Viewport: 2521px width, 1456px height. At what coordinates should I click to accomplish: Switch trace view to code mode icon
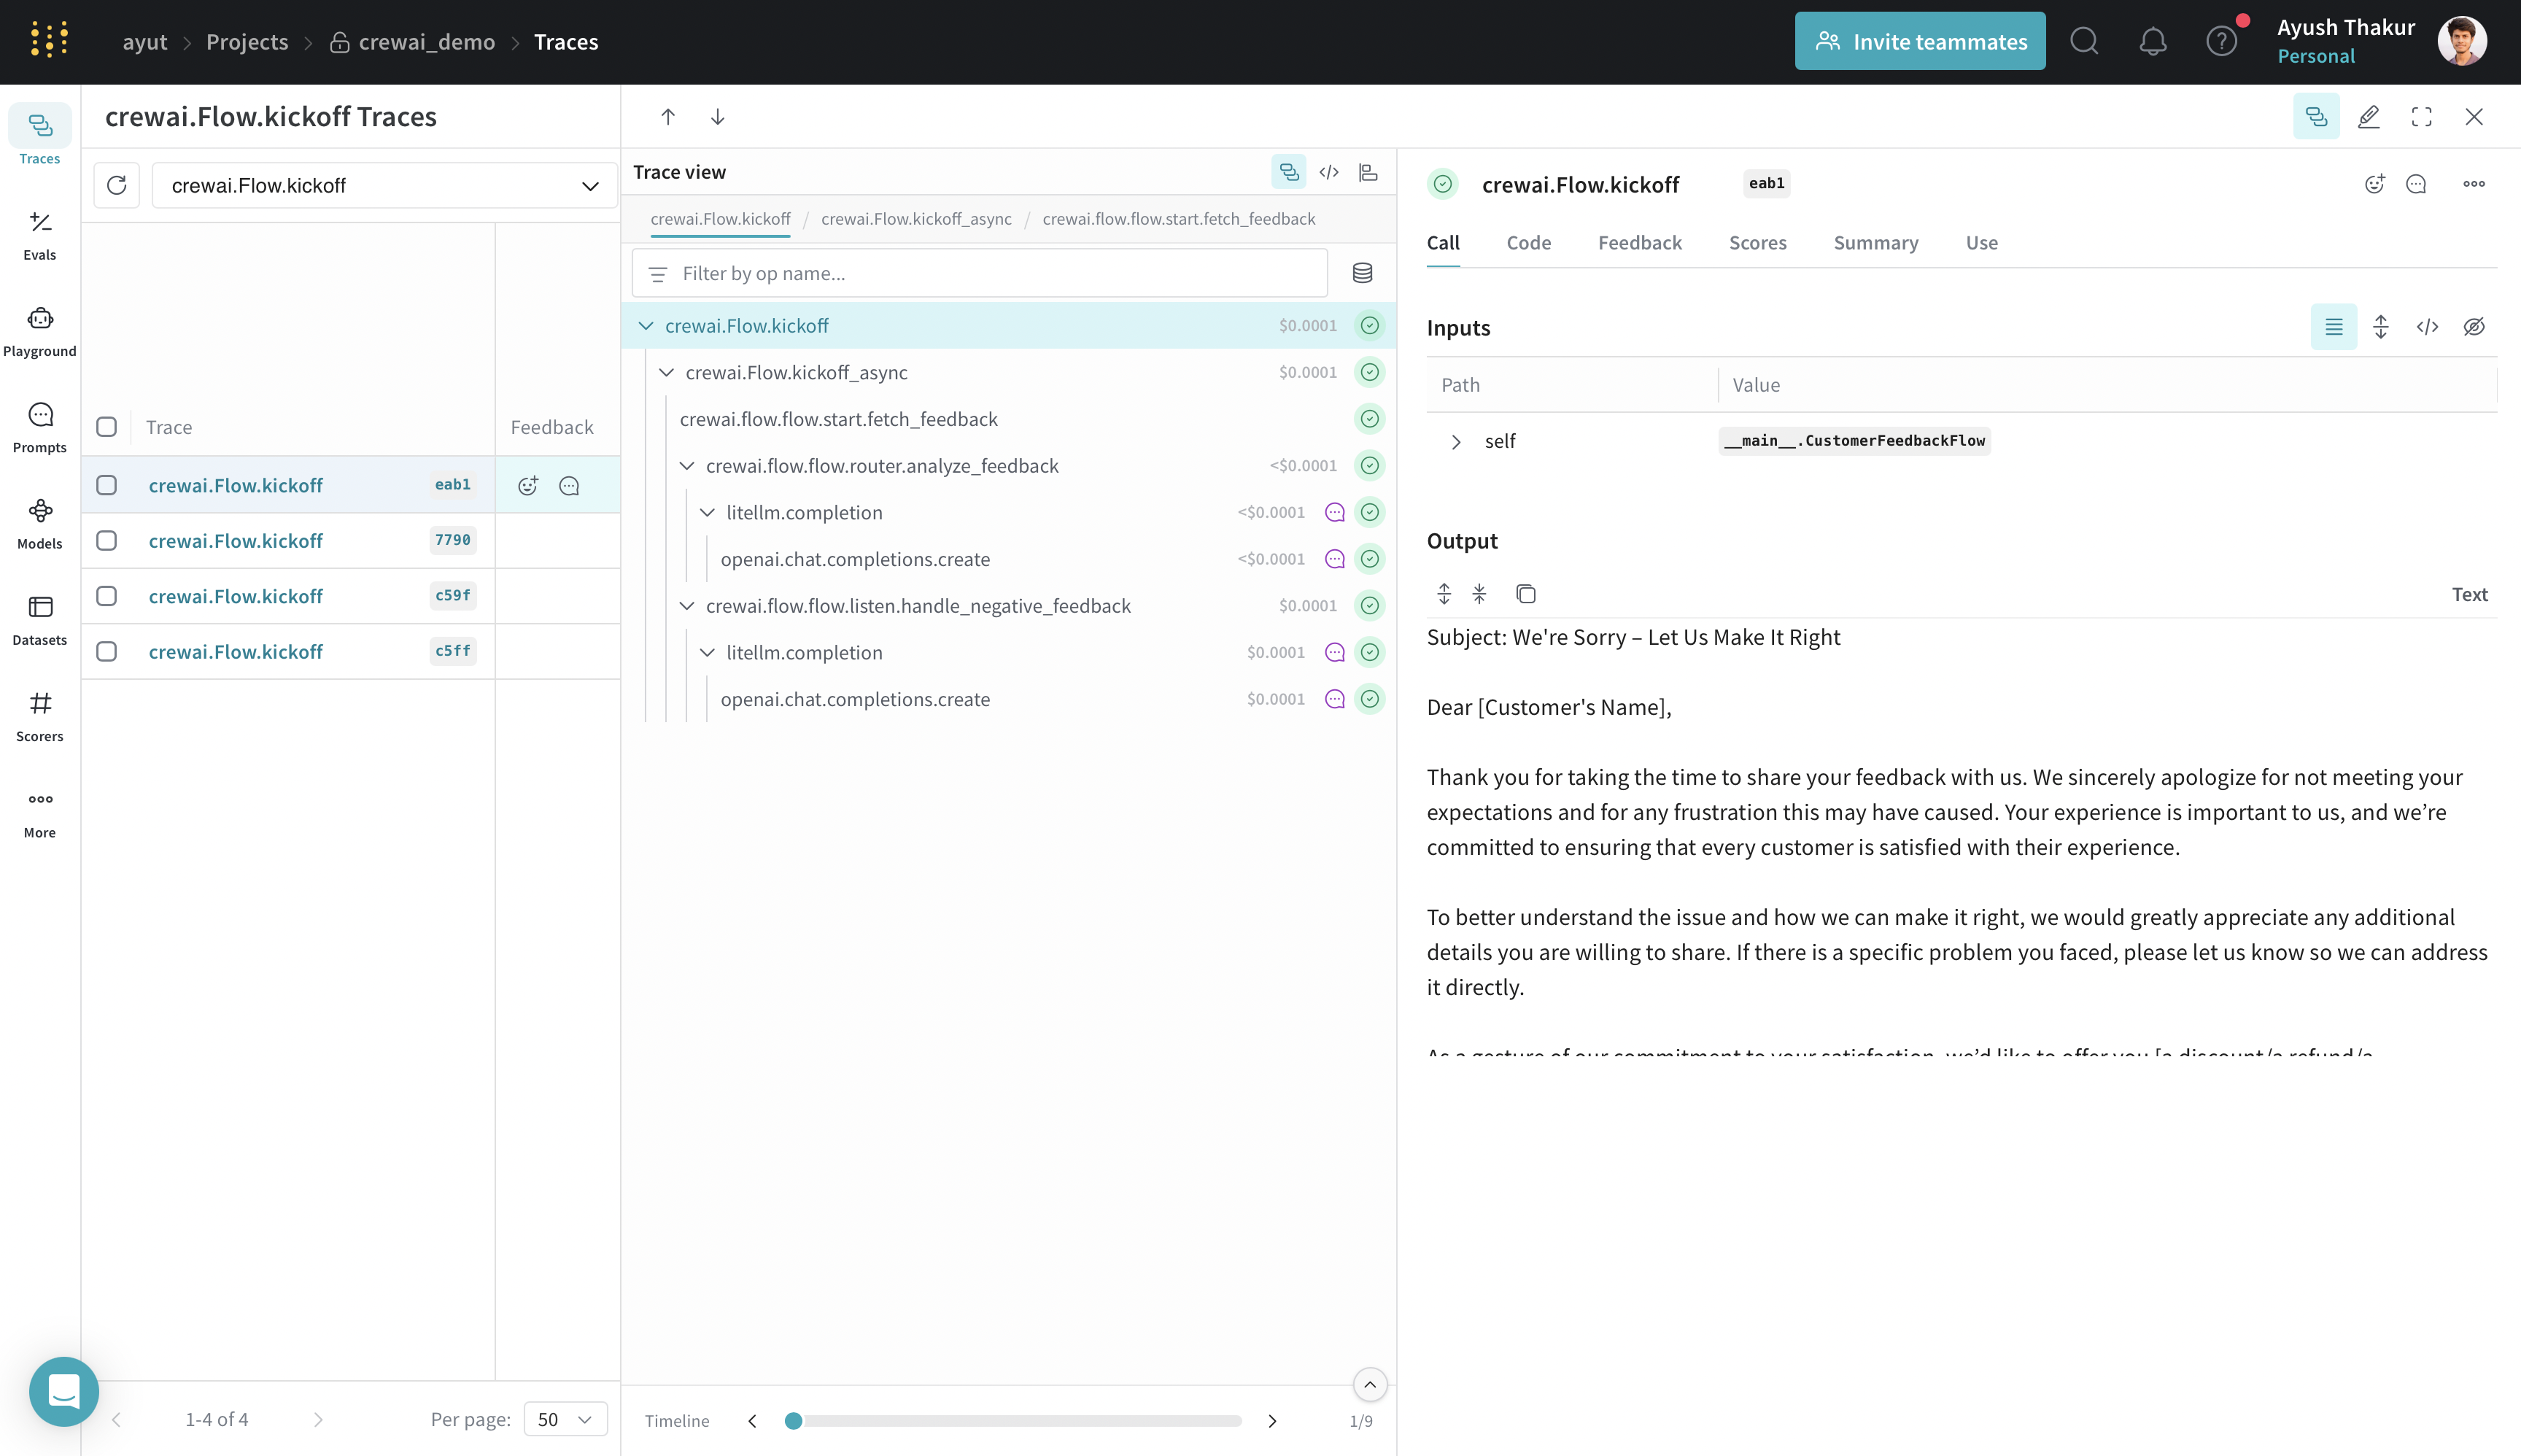click(1328, 172)
